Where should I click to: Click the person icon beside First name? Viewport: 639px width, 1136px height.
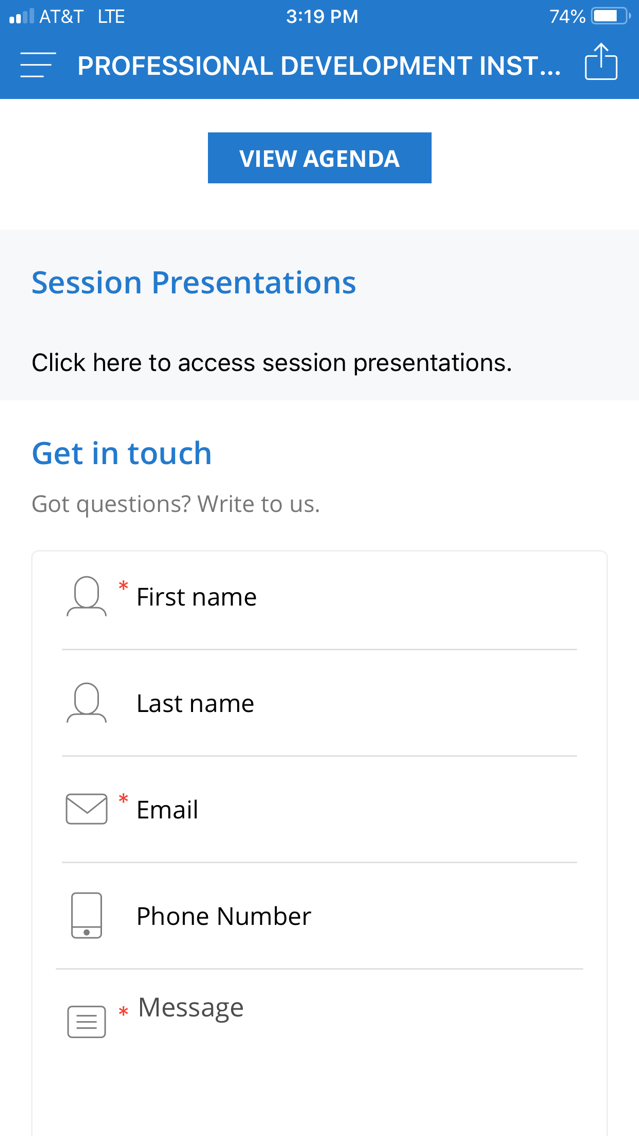click(x=86, y=596)
